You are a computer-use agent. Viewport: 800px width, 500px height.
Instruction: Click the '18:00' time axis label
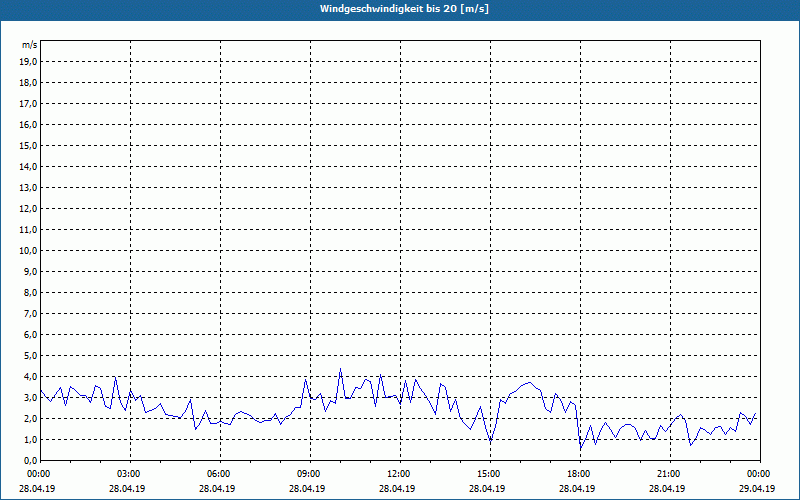pyautogui.click(x=580, y=474)
